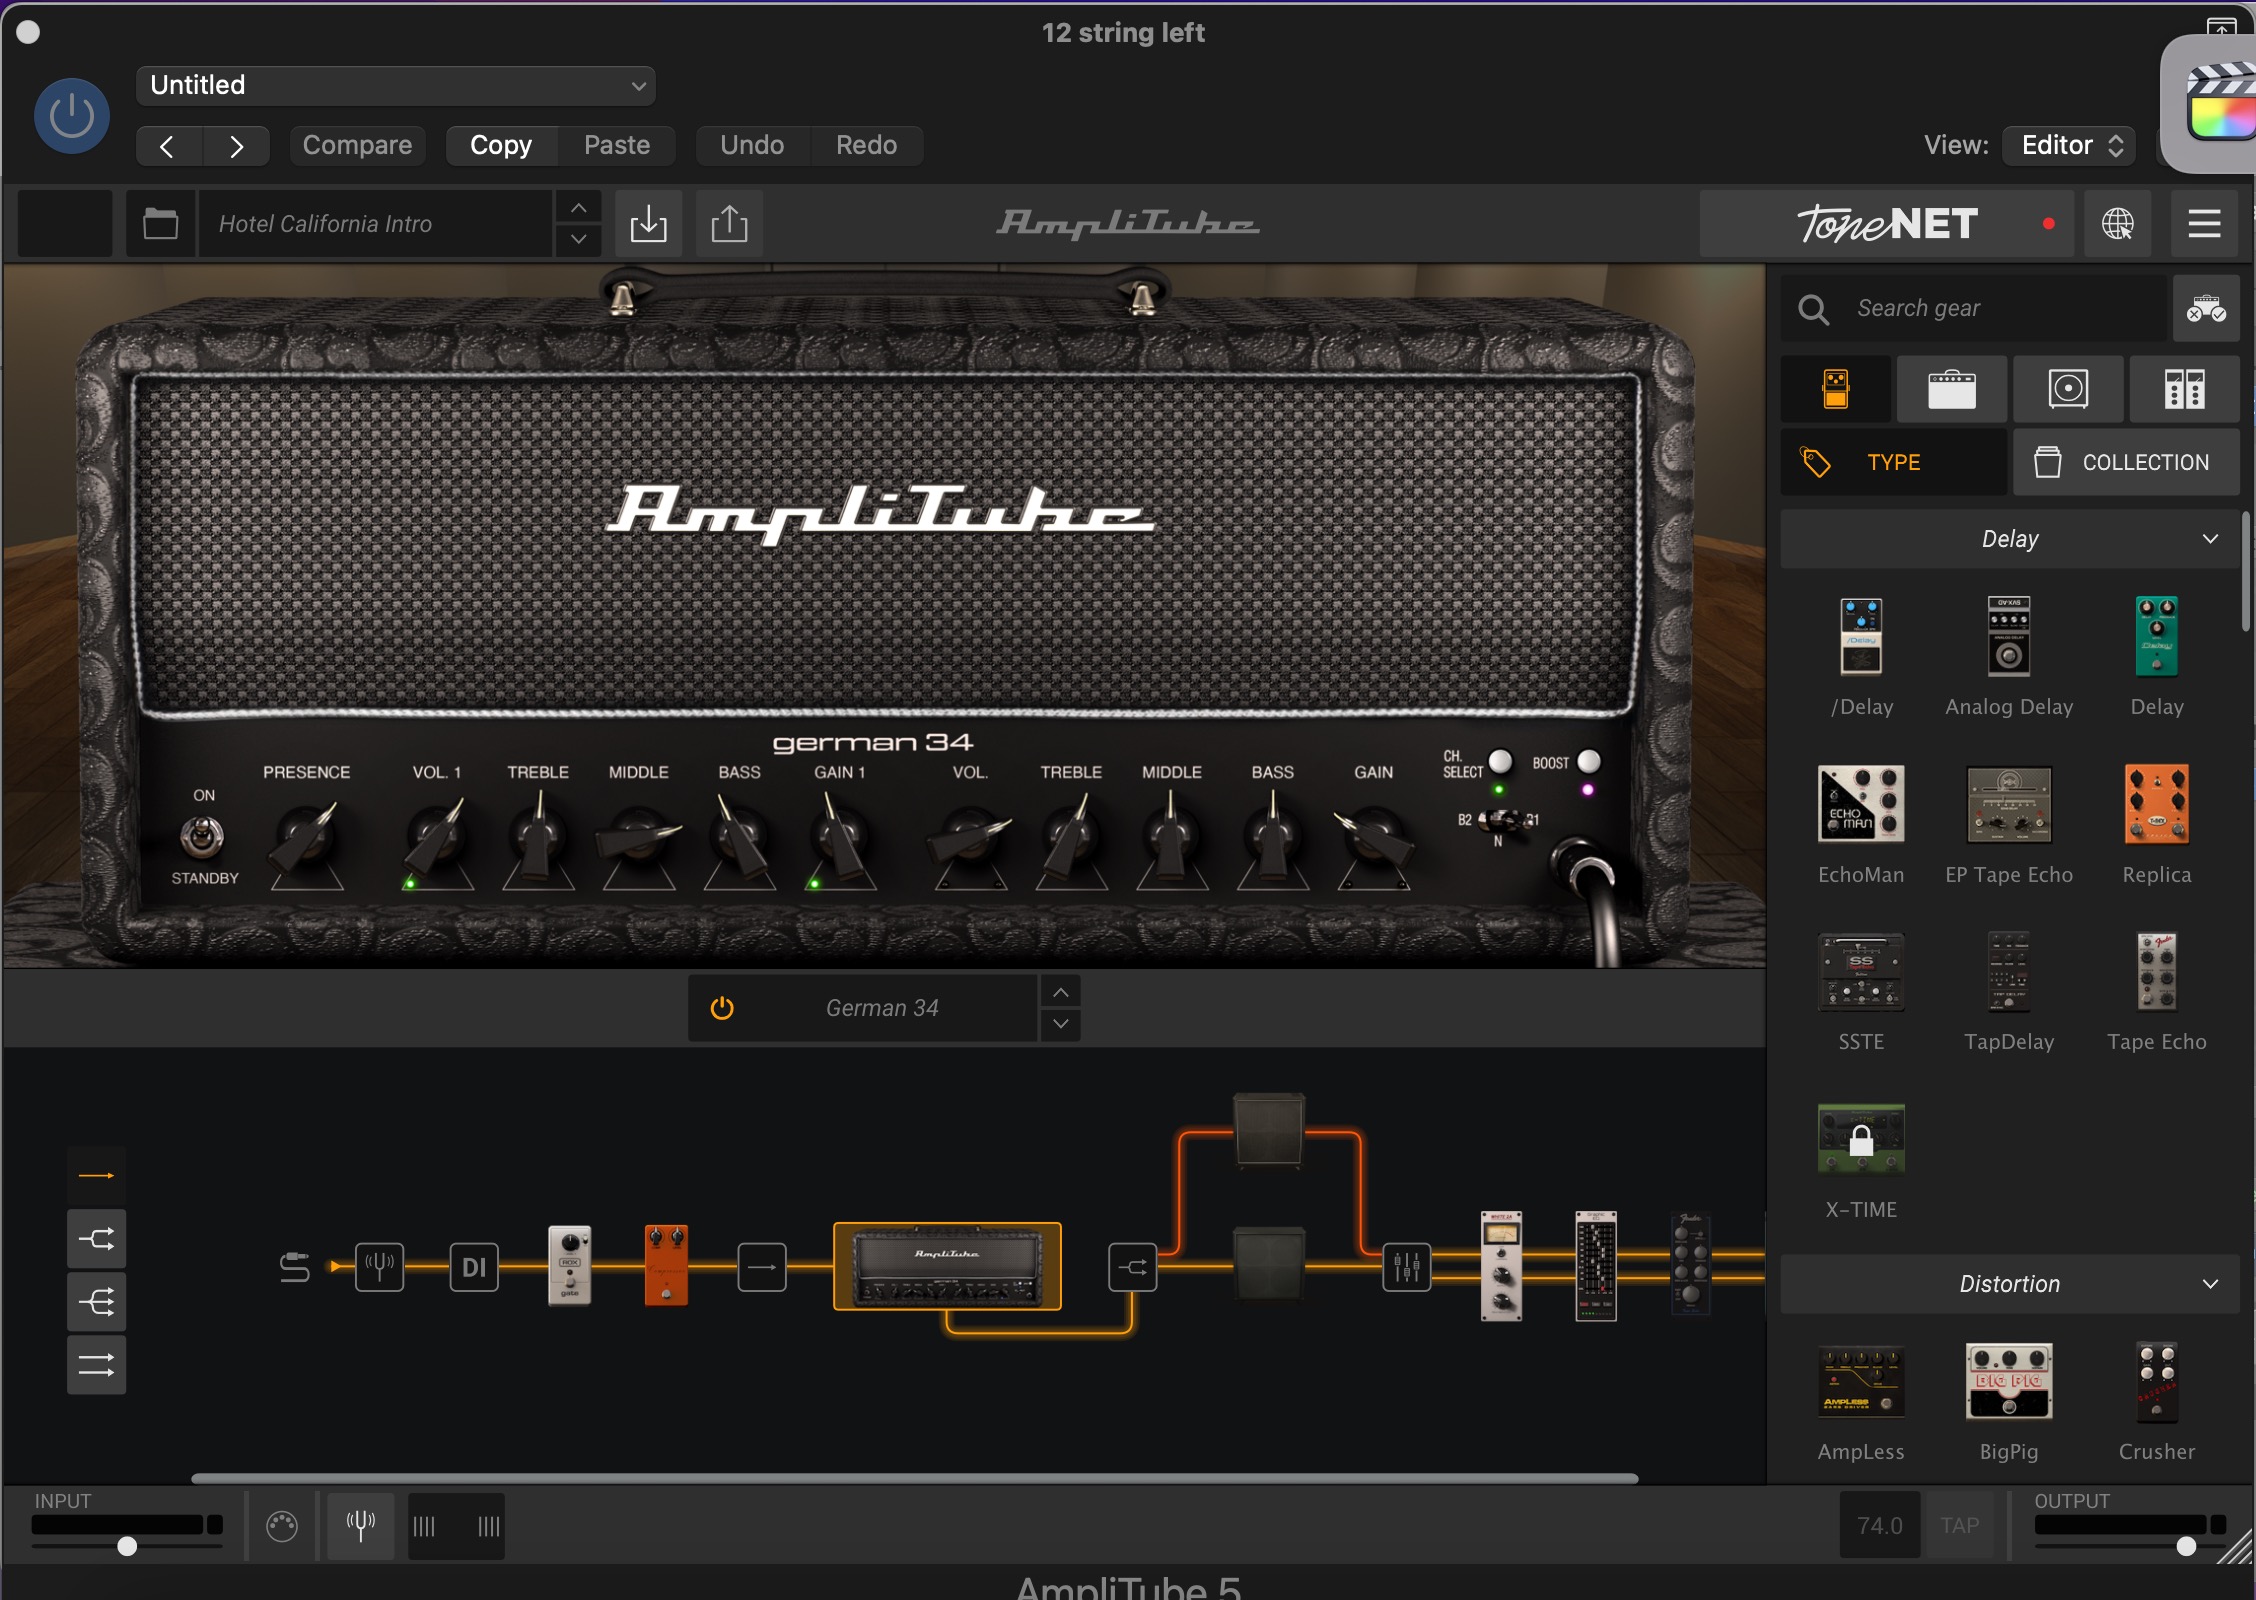2256x1600 pixels.
Task: Choose the two-way split chain layout
Action: 96,1239
